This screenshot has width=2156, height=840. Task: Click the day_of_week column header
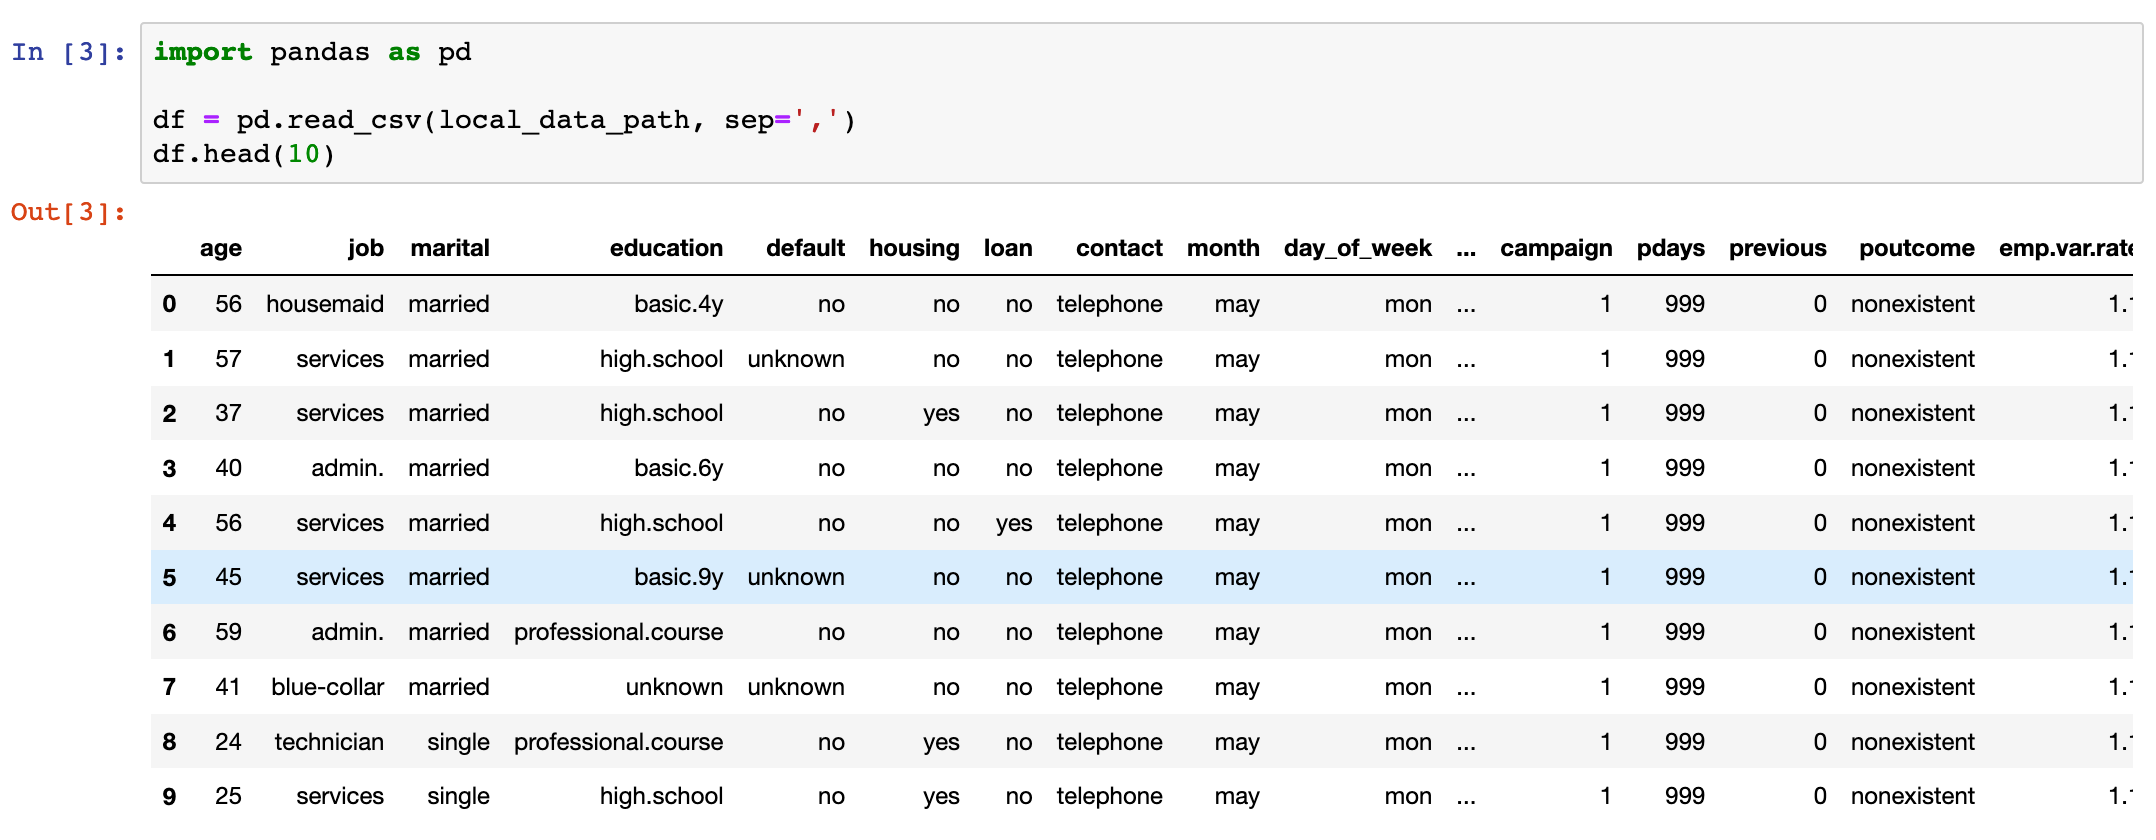1357,248
